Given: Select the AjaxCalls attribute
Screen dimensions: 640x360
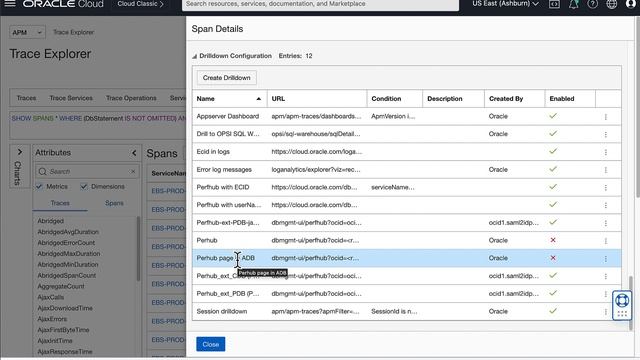Looking at the screenshot, I should 50,297.
